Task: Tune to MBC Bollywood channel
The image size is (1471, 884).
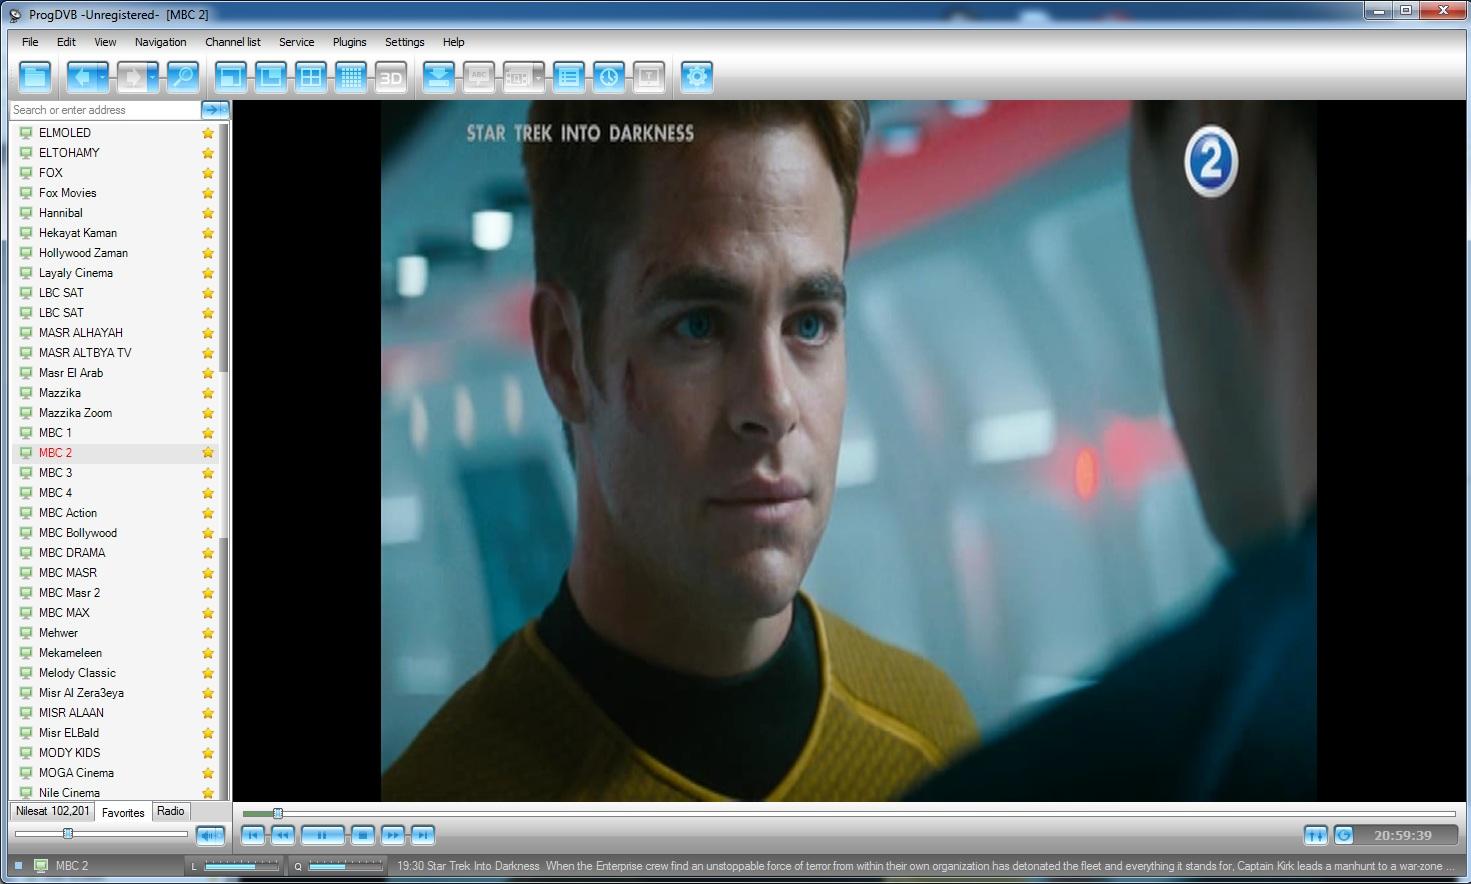Action: [x=78, y=533]
